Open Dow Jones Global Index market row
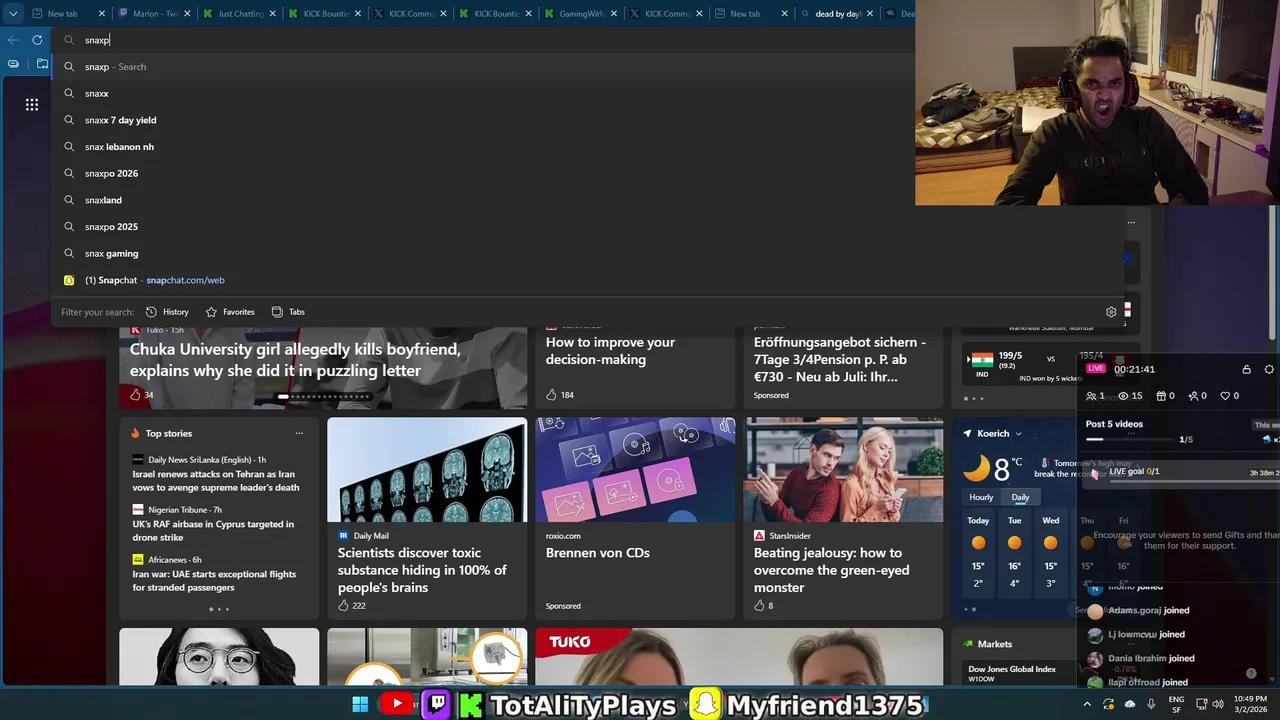 click(1020, 673)
